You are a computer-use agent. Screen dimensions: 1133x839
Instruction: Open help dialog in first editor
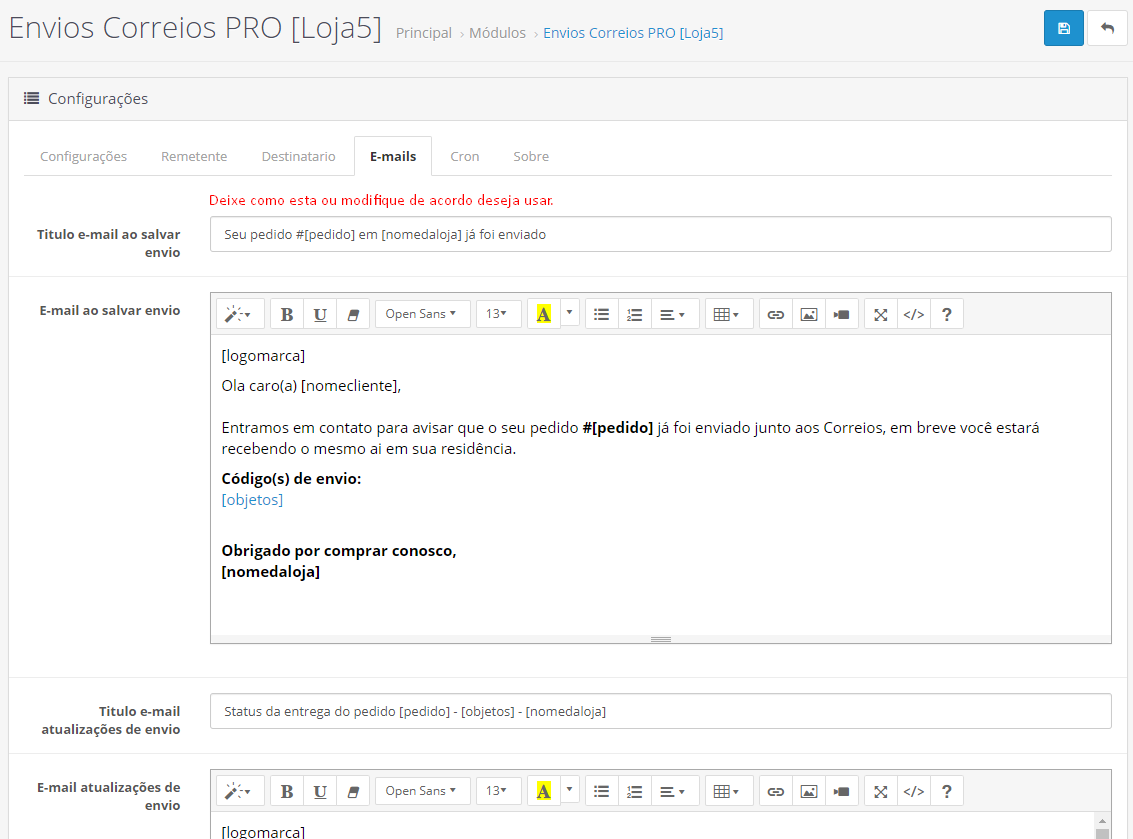click(x=947, y=314)
